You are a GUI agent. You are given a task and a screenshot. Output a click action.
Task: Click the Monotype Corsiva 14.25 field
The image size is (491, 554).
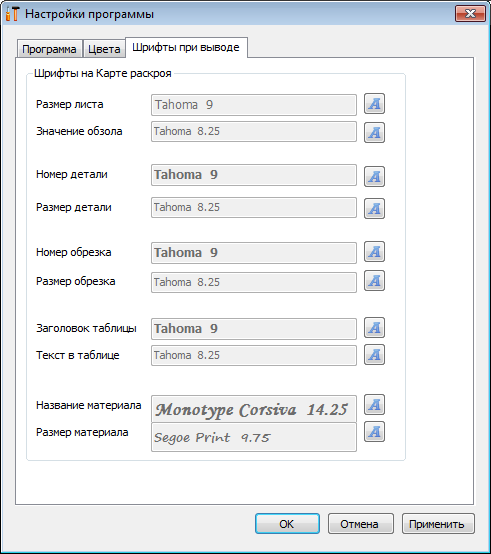click(x=254, y=409)
